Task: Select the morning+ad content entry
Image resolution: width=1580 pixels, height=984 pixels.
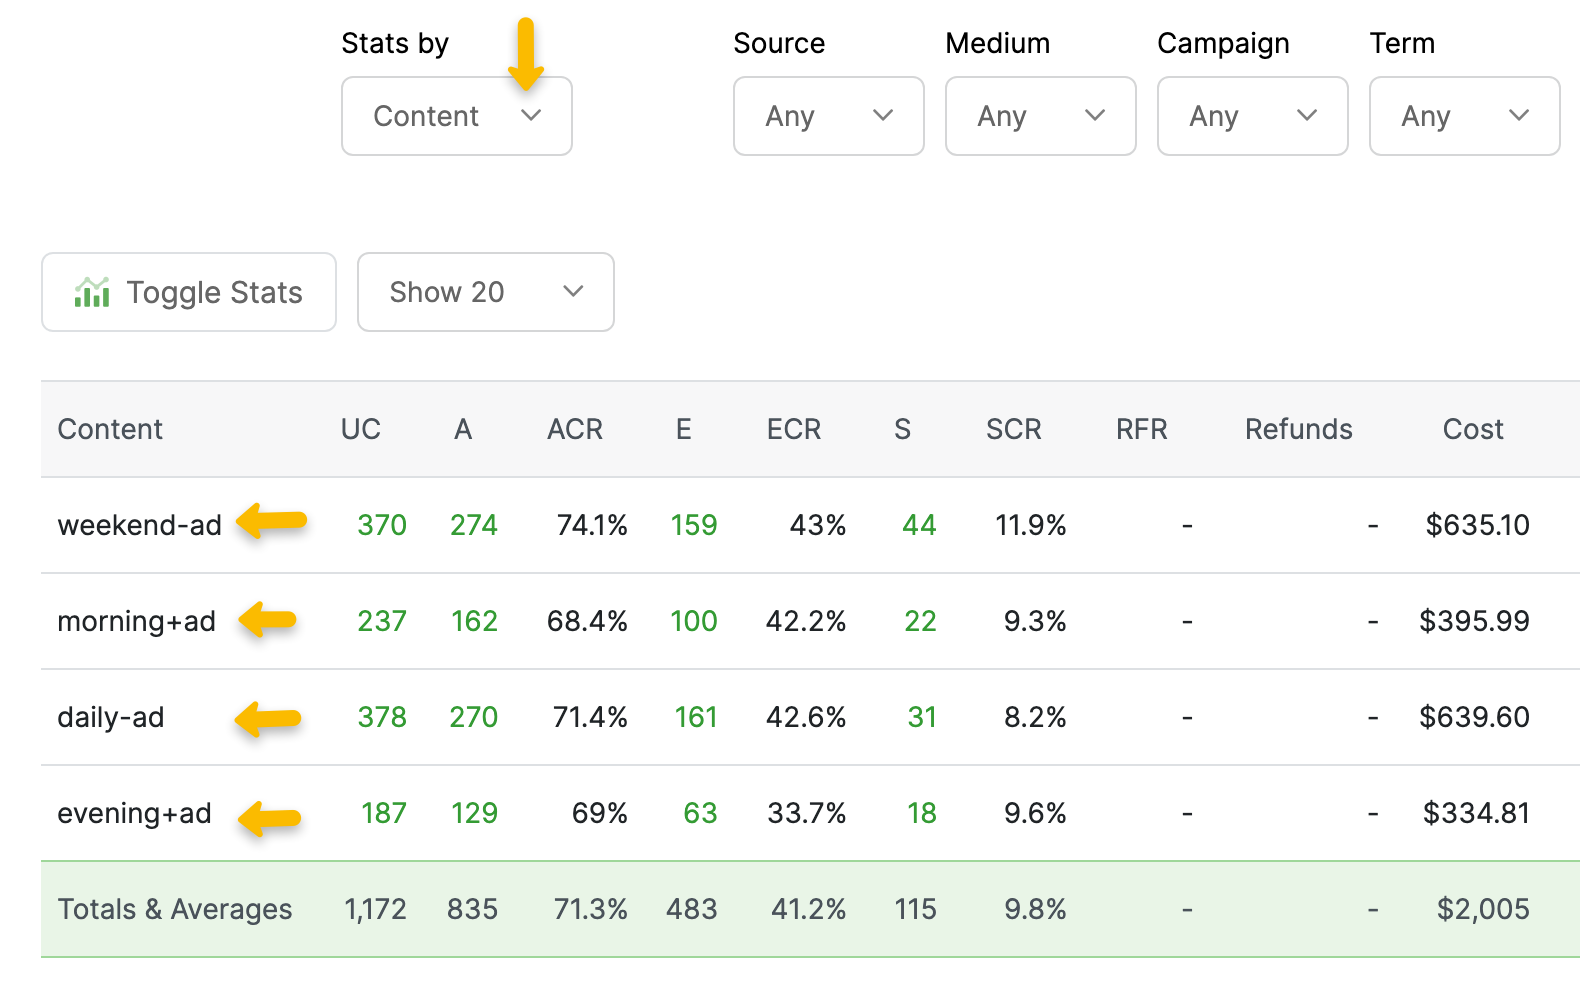Action: pos(136,621)
